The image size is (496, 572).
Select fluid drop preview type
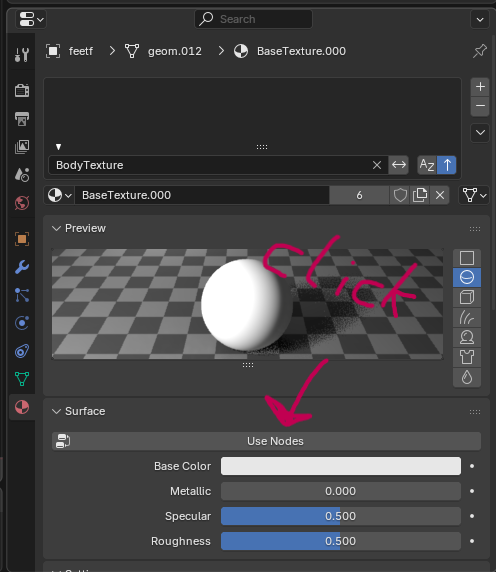coord(467,377)
